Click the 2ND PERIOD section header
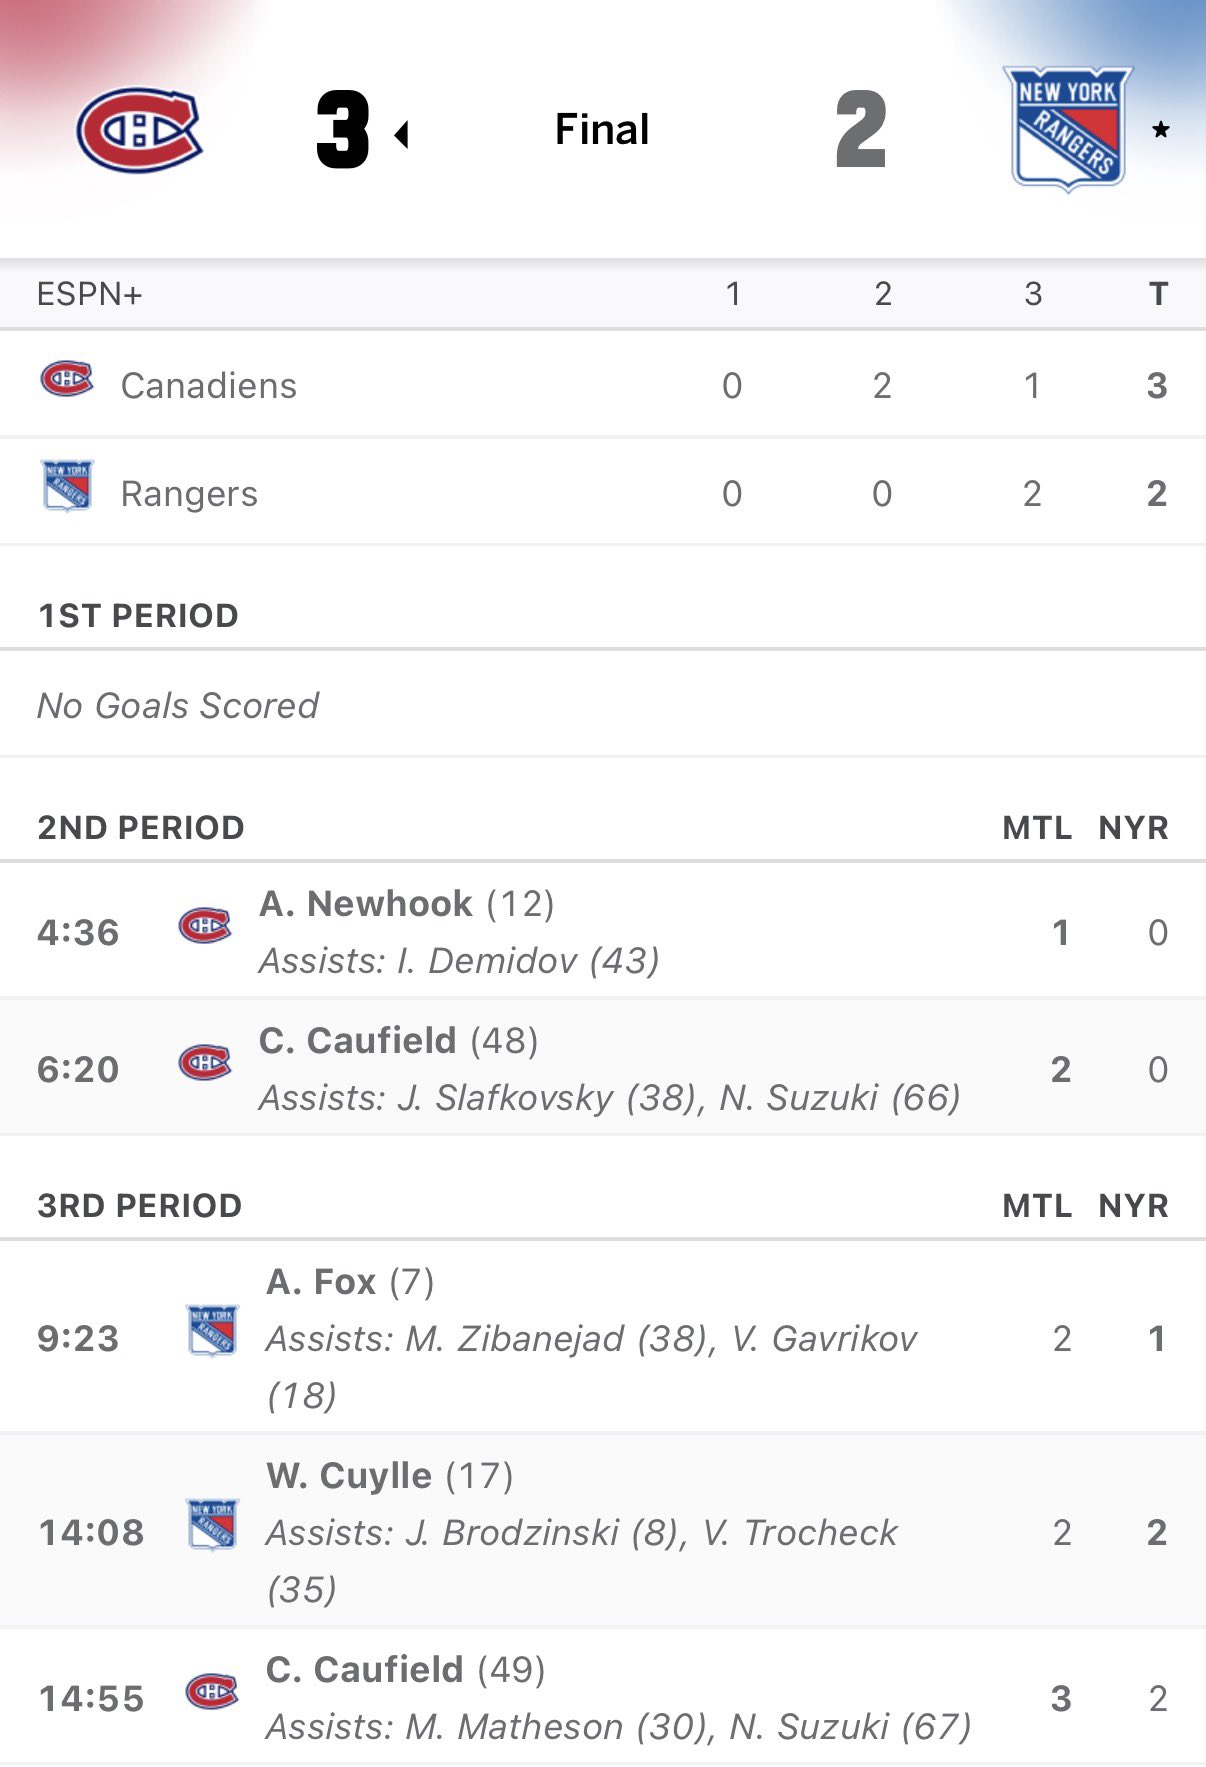The height and width of the screenshot is (1767, 1206). [x=141, y=828]
